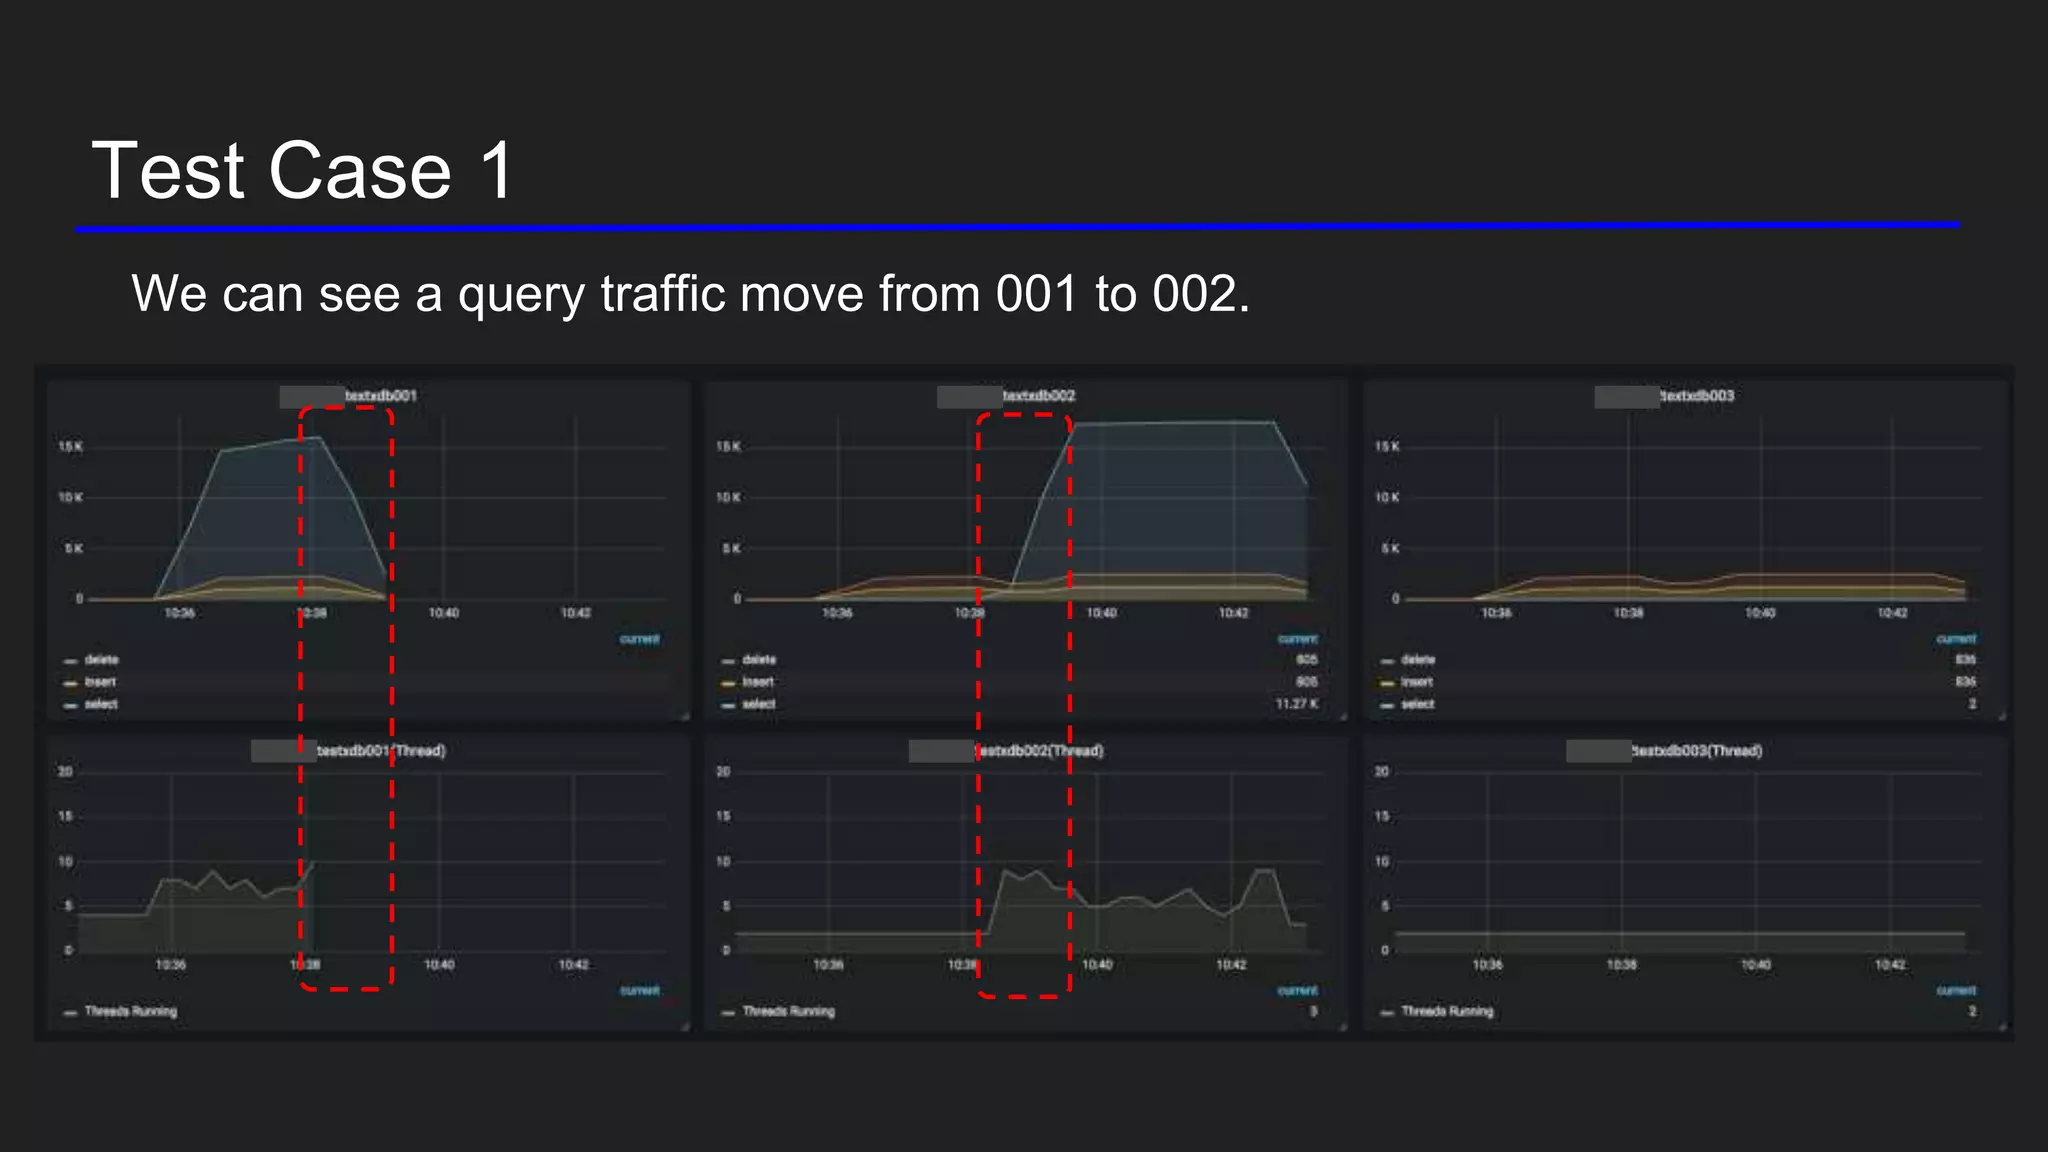Click the select traffic plateau in textxdb002 chart
This screenshot has width=2048, height=1152.
click(x=1175, y=423)
